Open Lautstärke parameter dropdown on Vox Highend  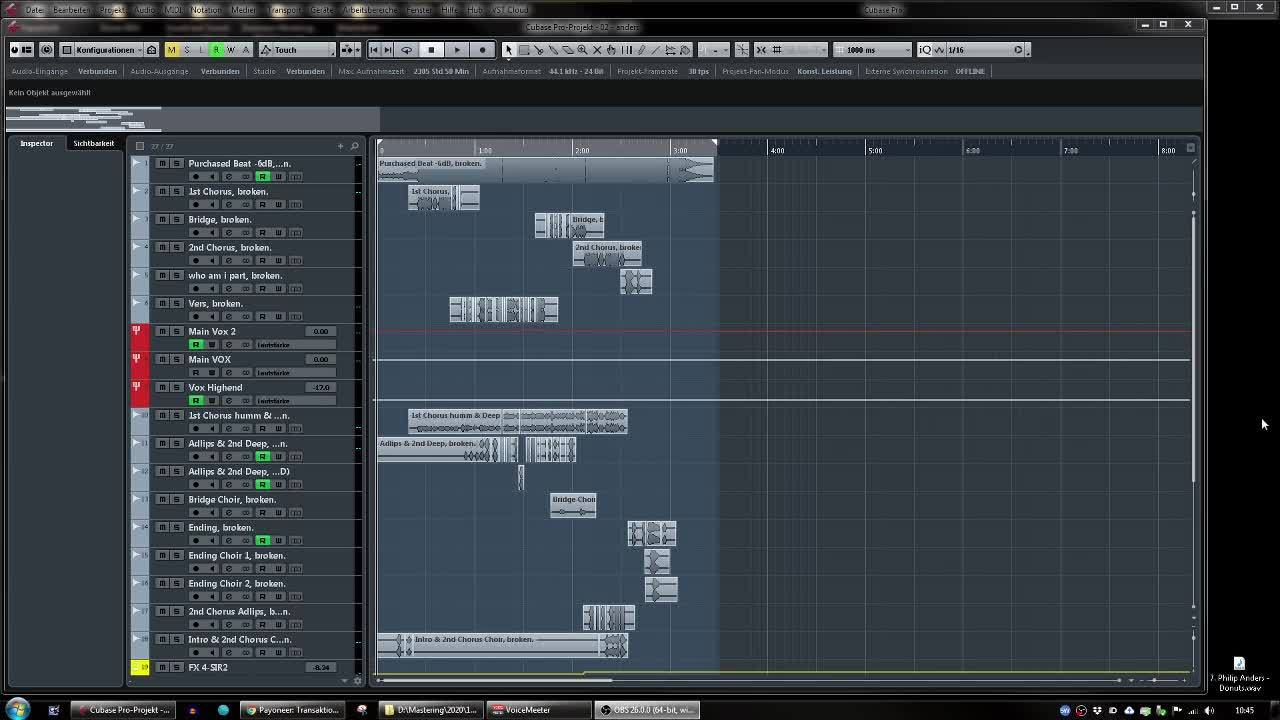pos(296,401)
